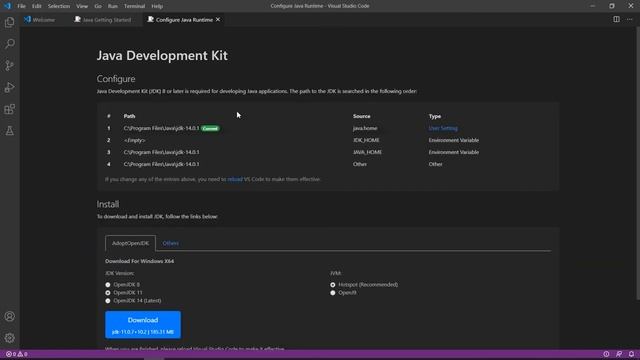Open the Go menu
The image size is (640, 360).
[x=98, y=6]
